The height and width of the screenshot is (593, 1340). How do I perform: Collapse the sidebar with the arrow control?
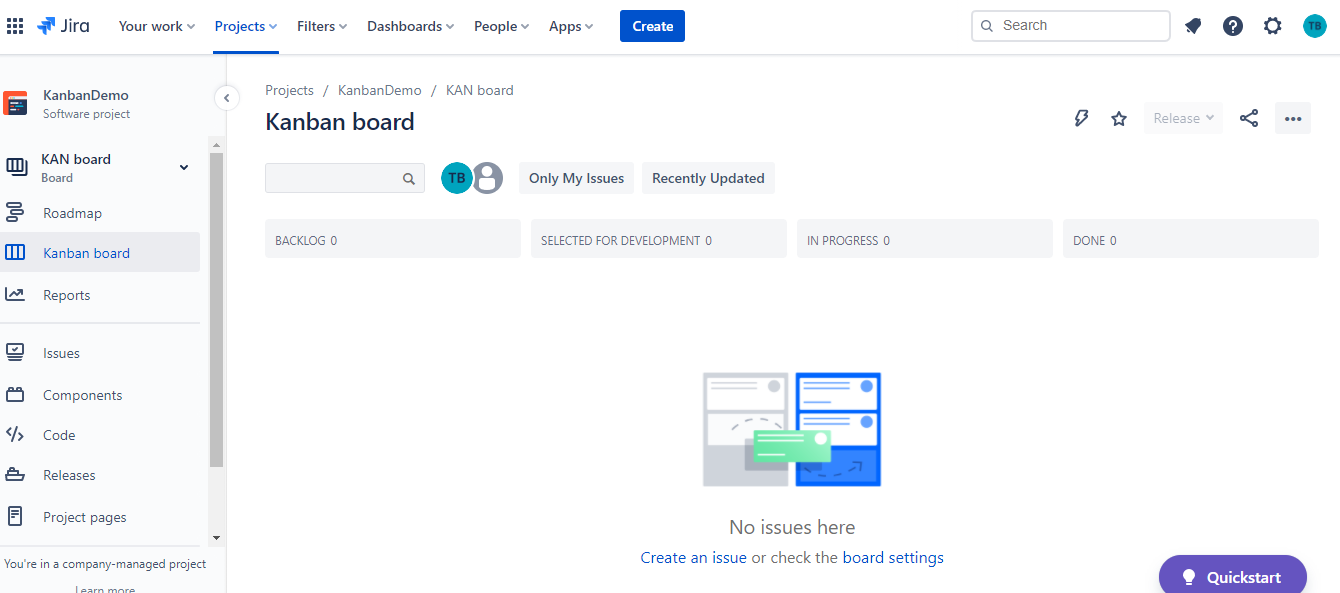[227, 98]
